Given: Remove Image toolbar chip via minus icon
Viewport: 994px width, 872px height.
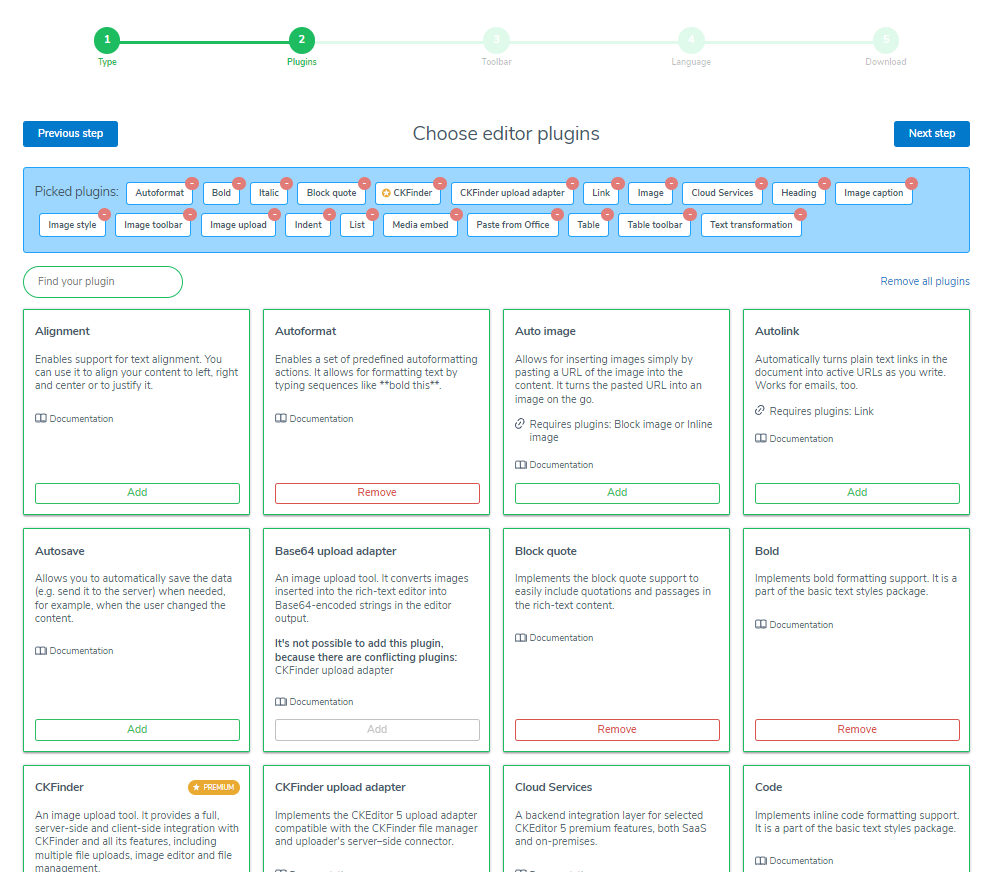Looking at the screenshot, I should coord(190,215).
